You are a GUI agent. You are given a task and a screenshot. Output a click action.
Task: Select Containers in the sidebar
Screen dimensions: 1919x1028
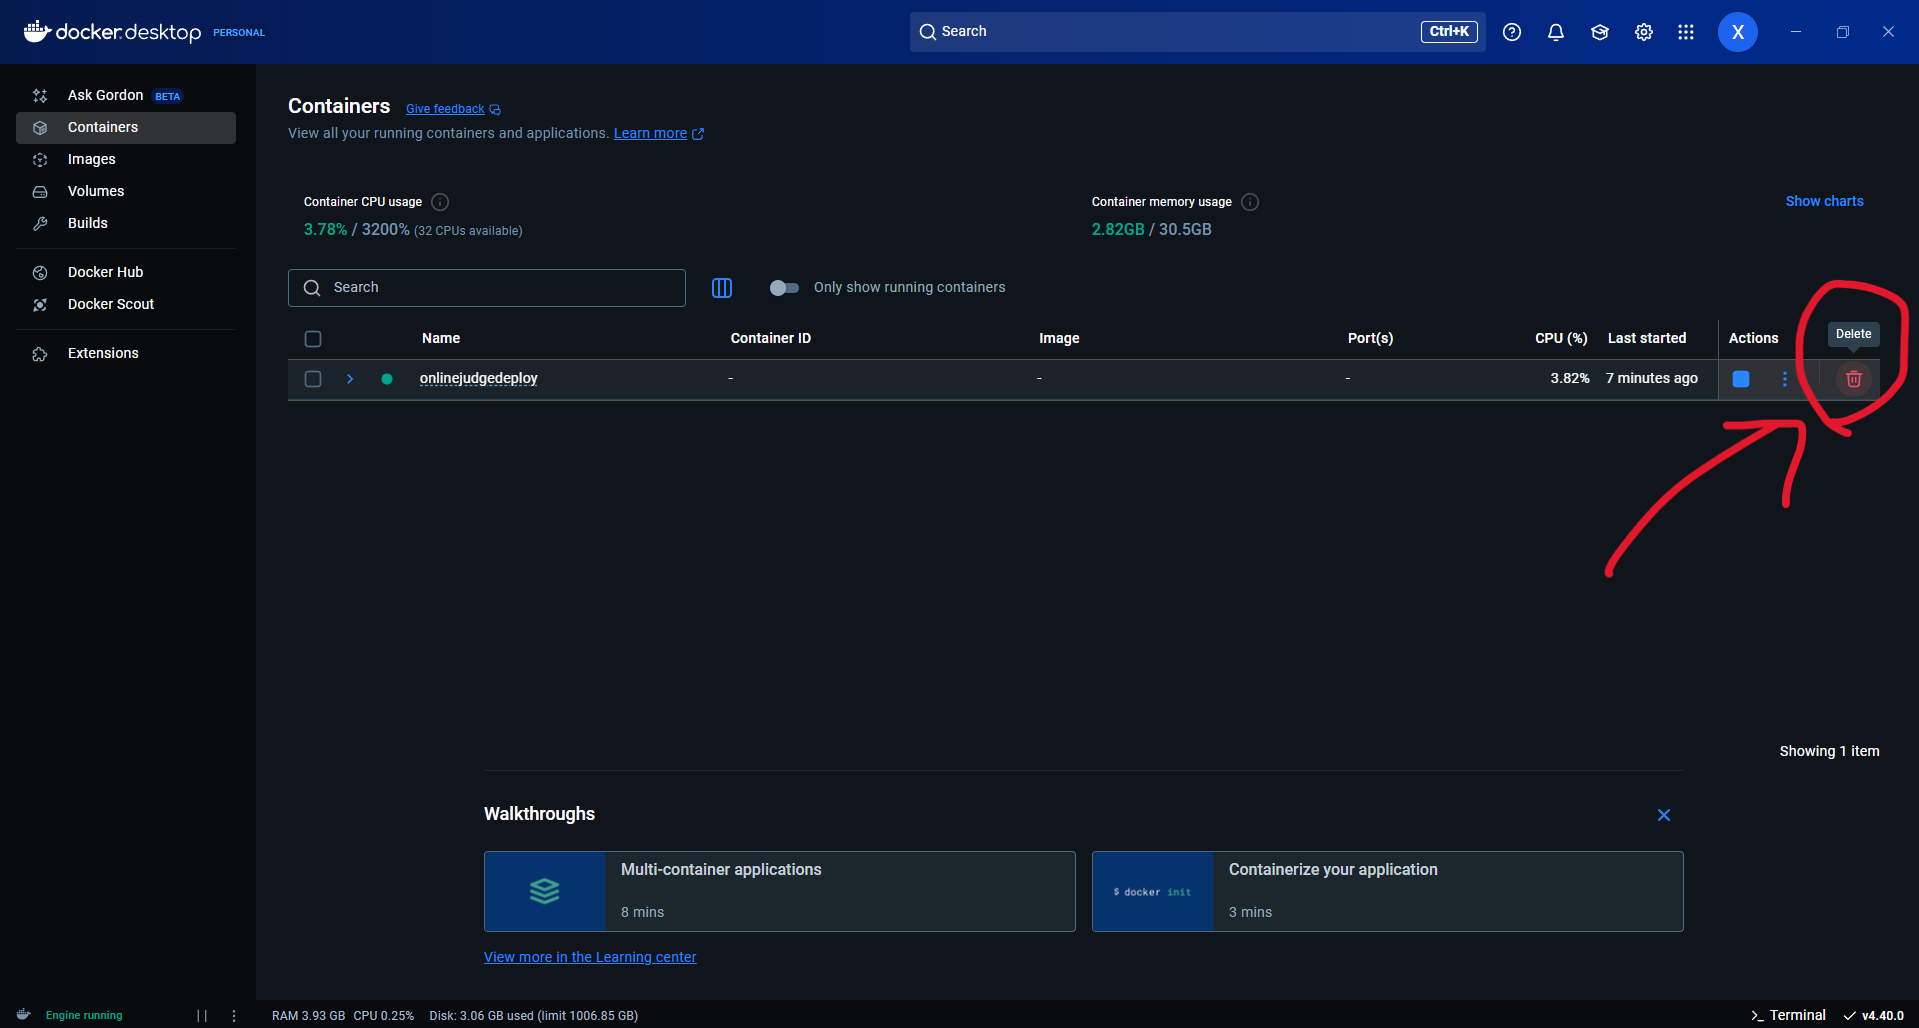pos(126,127)
